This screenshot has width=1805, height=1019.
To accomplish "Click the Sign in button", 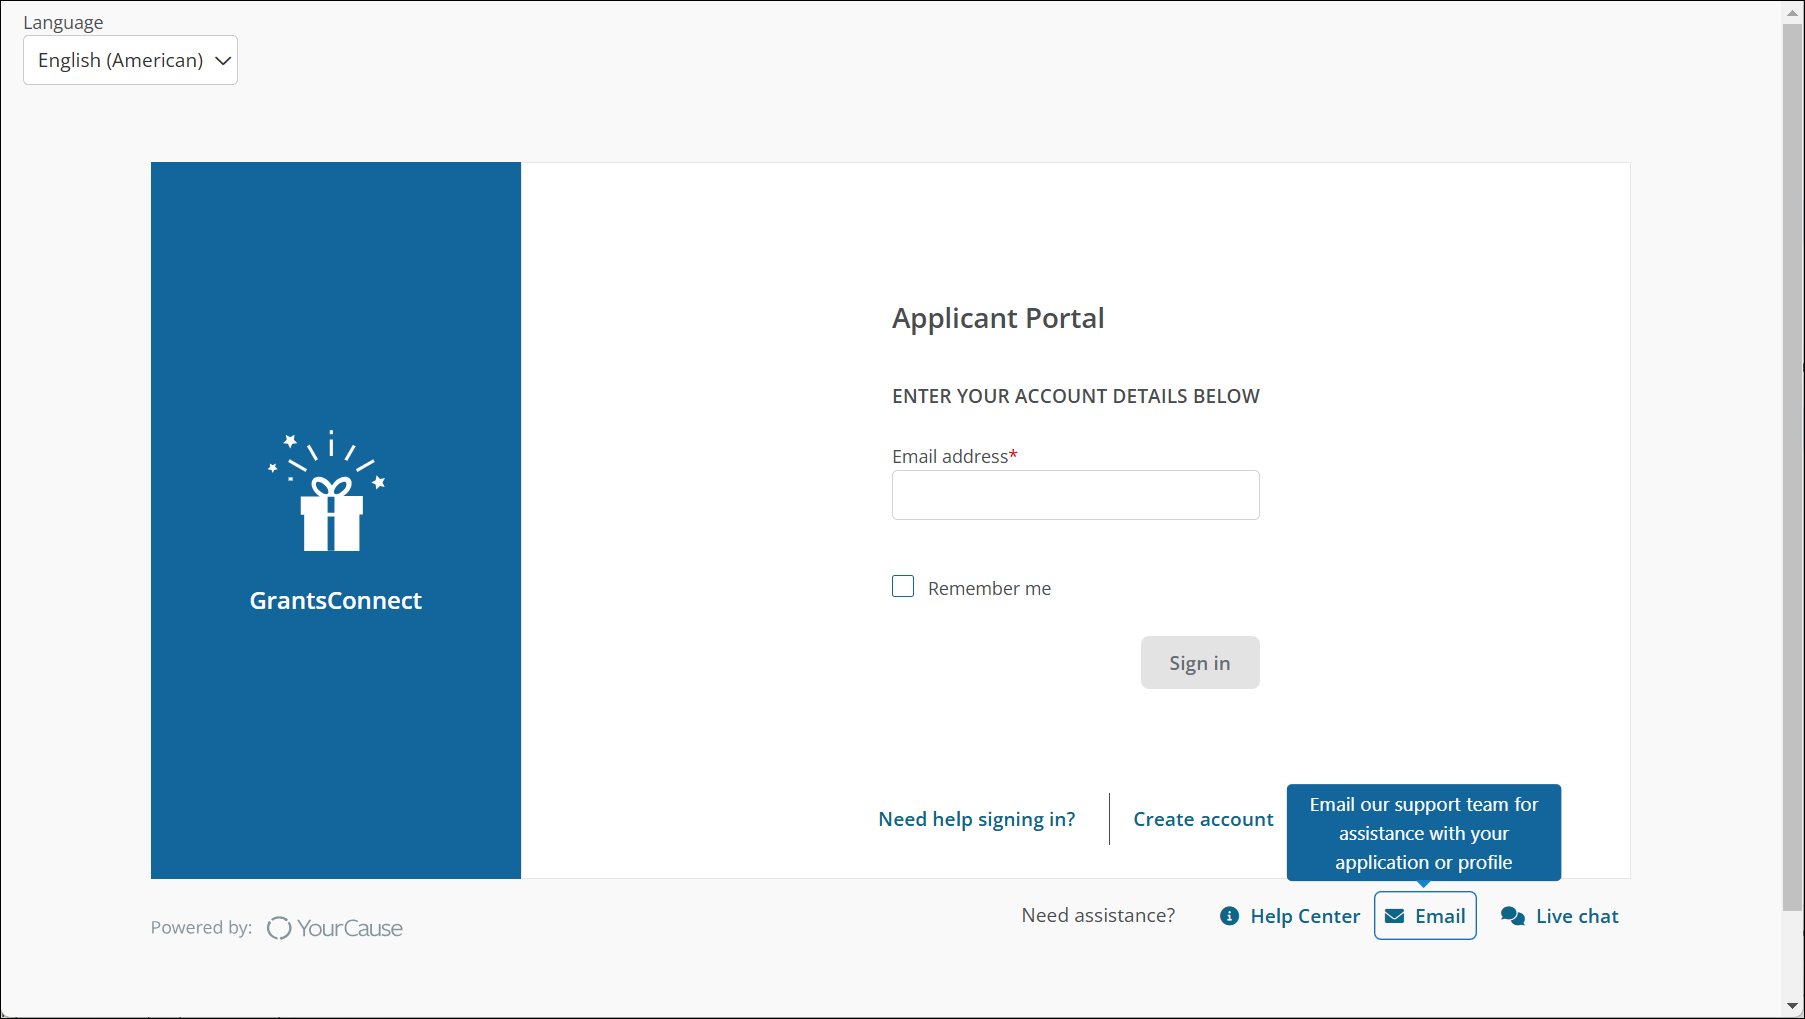I will tap(1200, 663).
